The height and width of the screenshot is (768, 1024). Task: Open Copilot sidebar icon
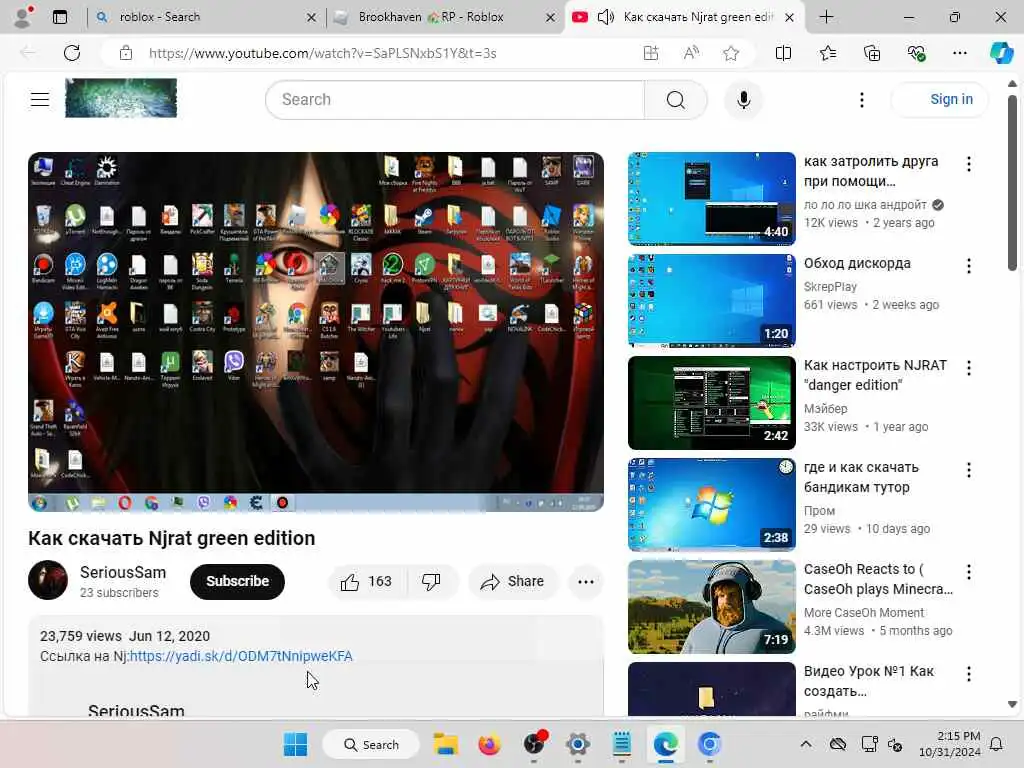point(1001,53)
